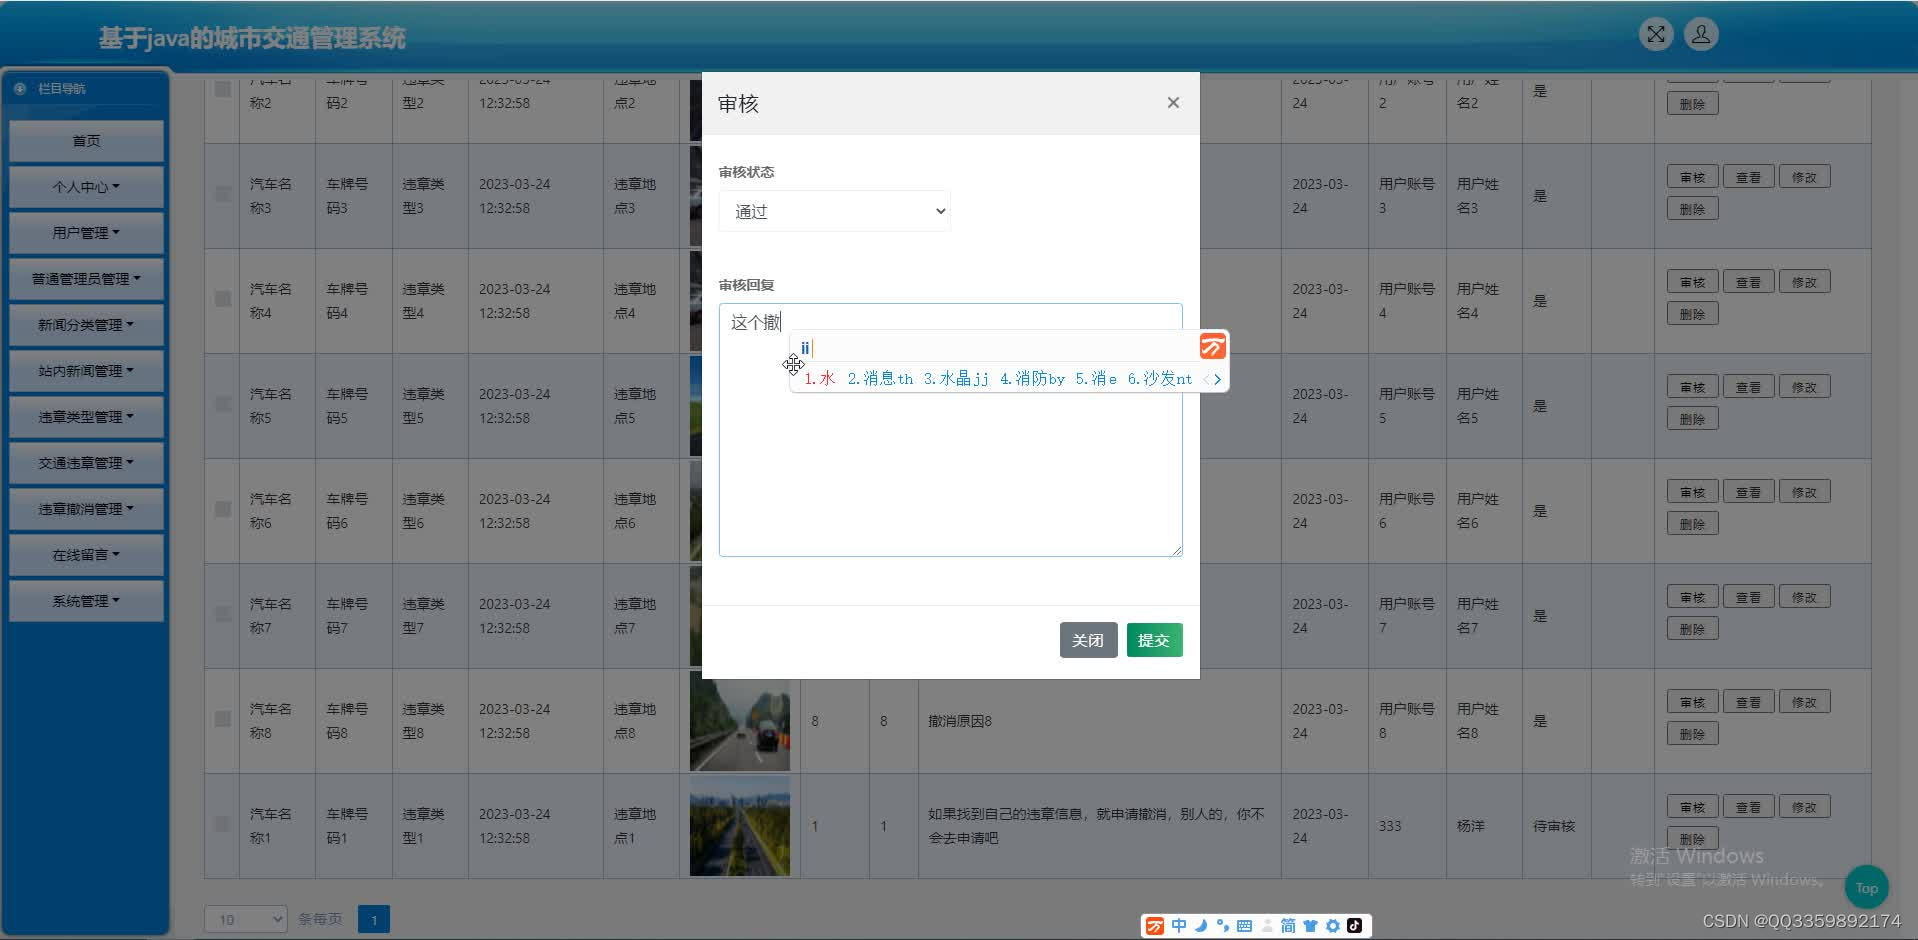
Task: Click the TikTok icon on the IME toolbar
Action: point(1355,926)
